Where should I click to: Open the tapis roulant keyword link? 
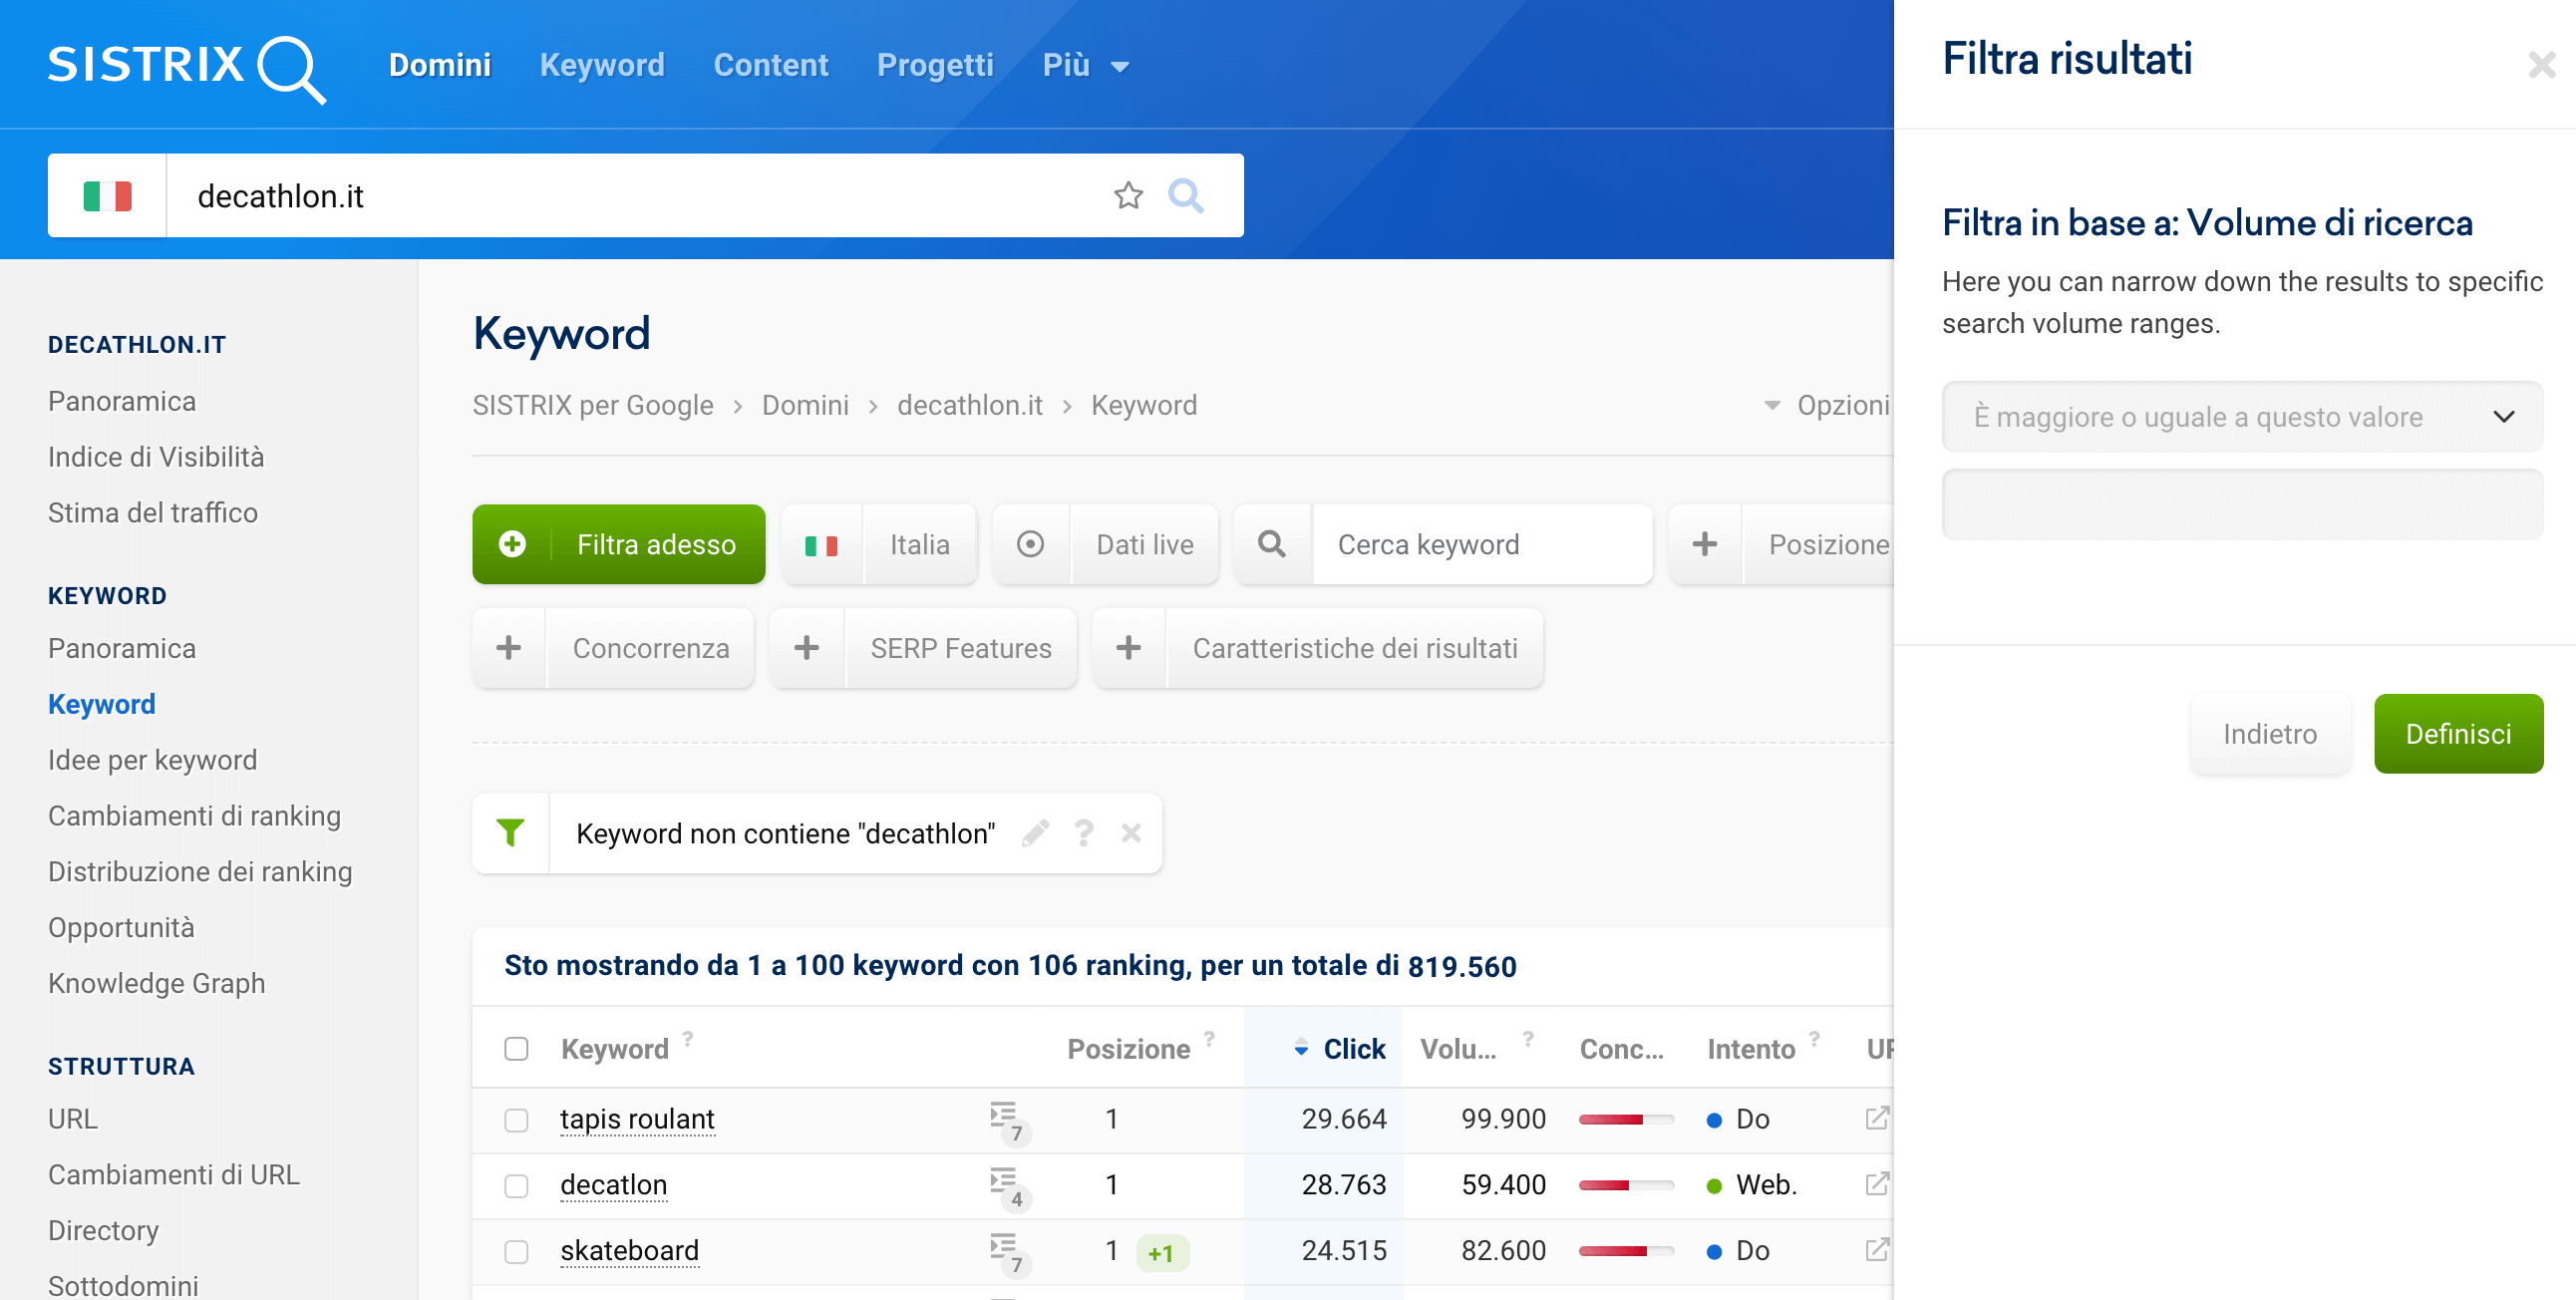(637, 1119)
